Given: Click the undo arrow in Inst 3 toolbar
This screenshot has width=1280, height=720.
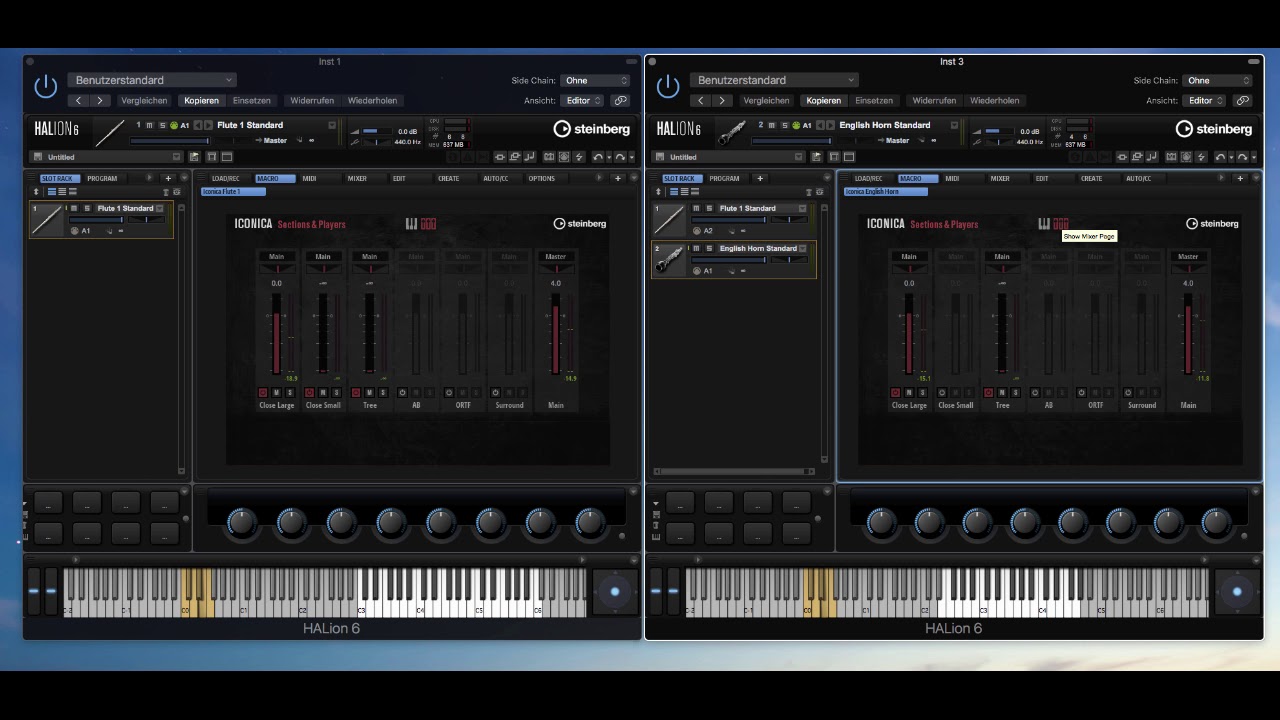Looking at the screenshot, I should 1219,157.
